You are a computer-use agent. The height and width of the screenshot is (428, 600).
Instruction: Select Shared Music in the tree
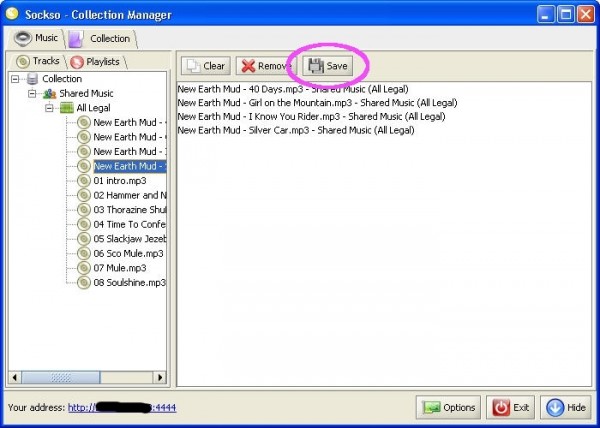(86, 93)
